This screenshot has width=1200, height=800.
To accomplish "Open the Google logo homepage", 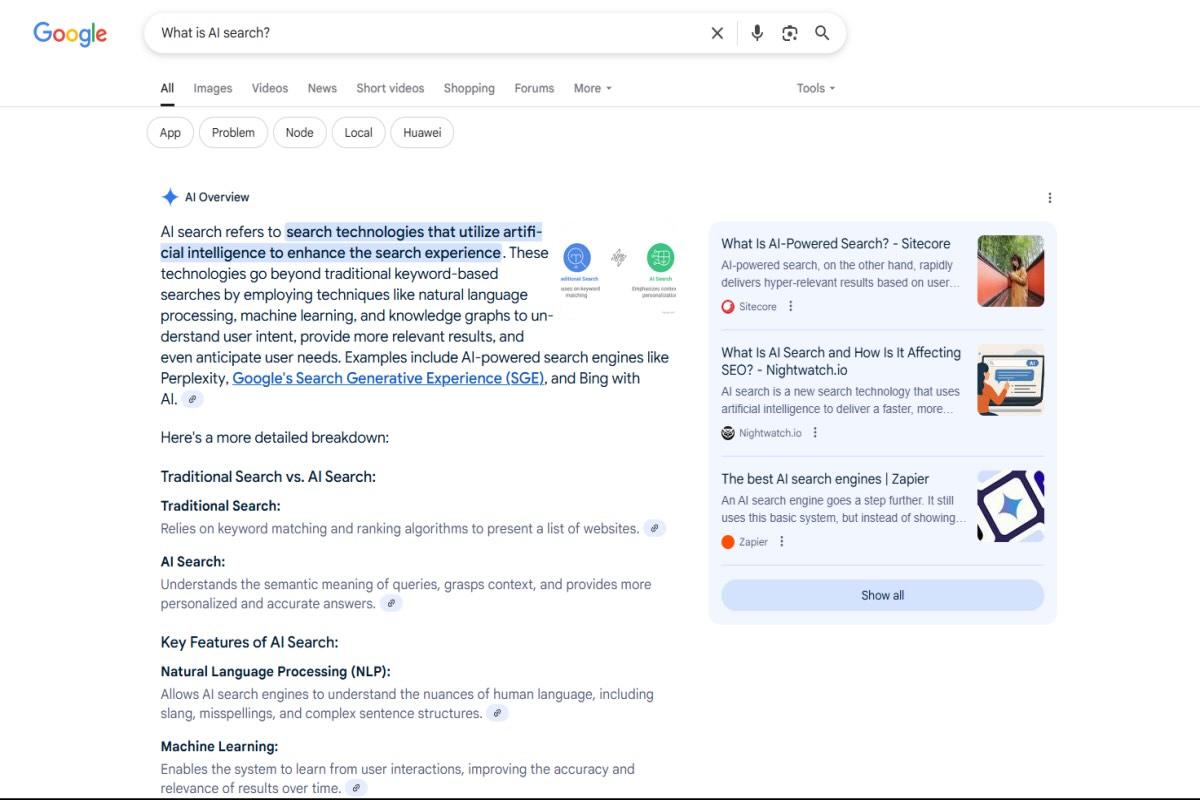I will pyautogui.click(x=70, y=33).
